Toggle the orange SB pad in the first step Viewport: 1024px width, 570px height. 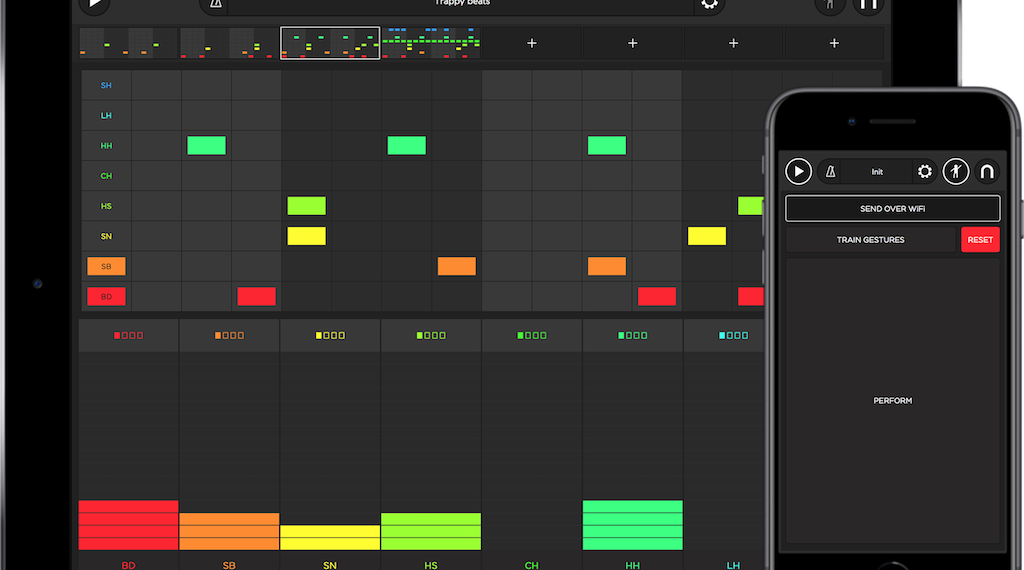click(x=106, y=266)
